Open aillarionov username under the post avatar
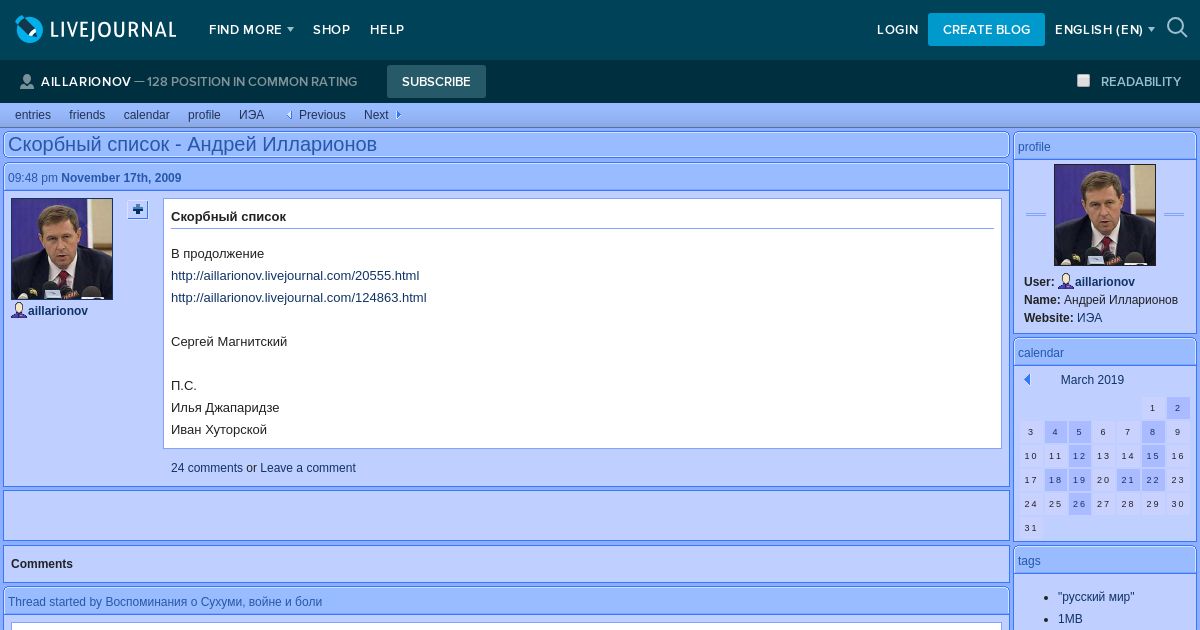 [x=58, y=311]
